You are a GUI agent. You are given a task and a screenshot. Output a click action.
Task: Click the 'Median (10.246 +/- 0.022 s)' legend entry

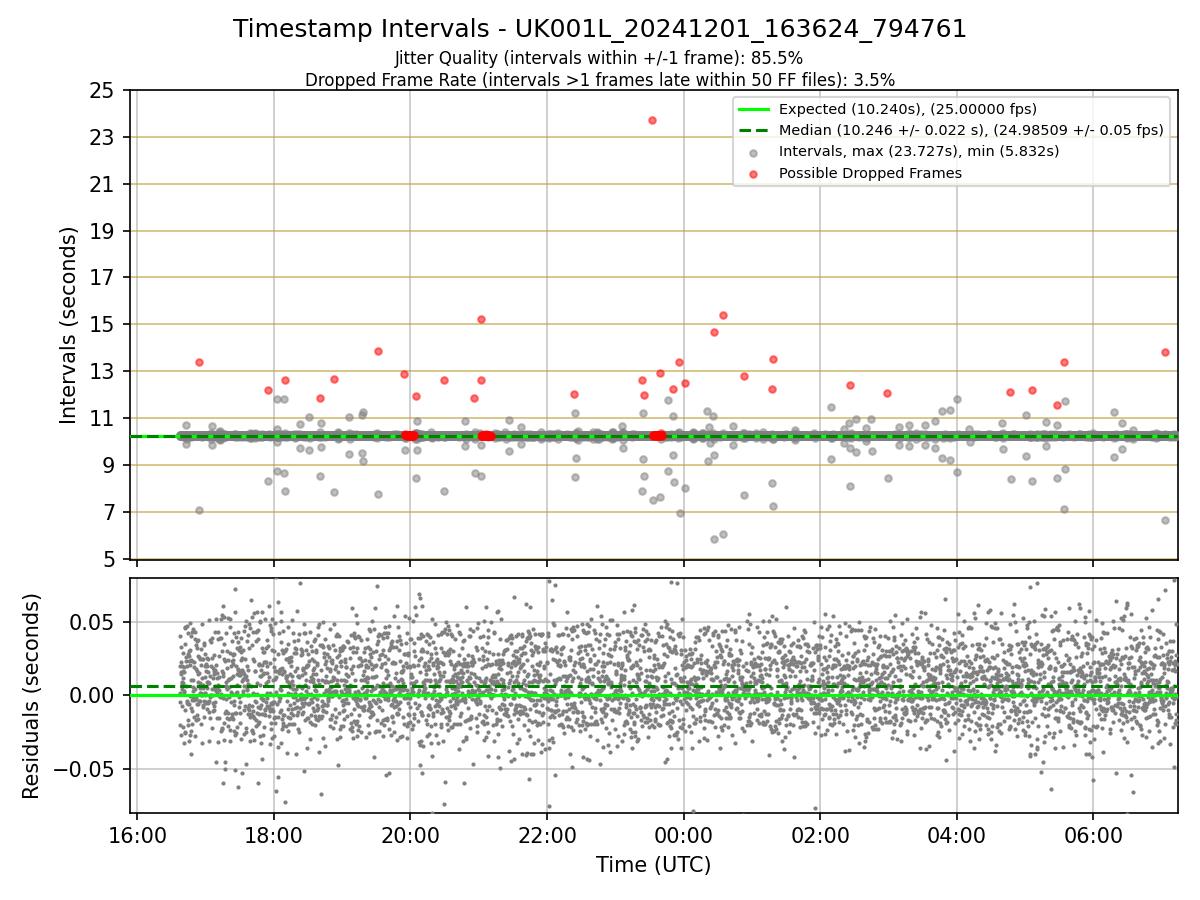(x=971, y=130)
